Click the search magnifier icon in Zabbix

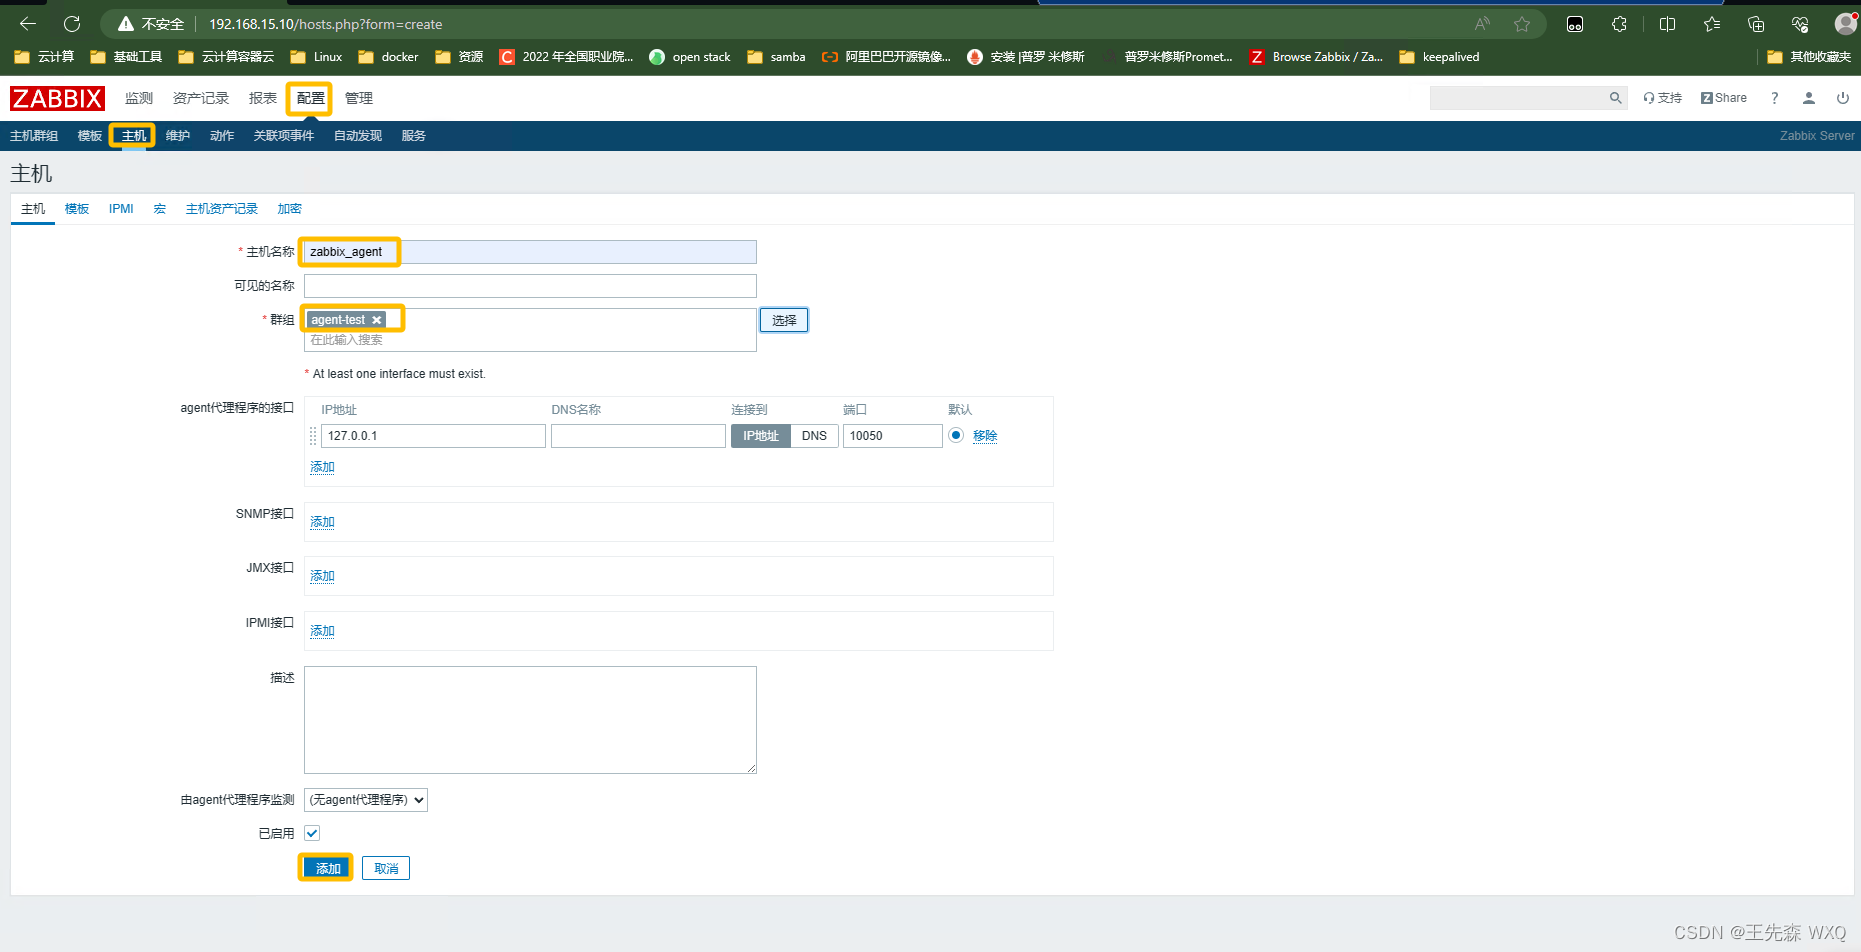point(1615,98)
